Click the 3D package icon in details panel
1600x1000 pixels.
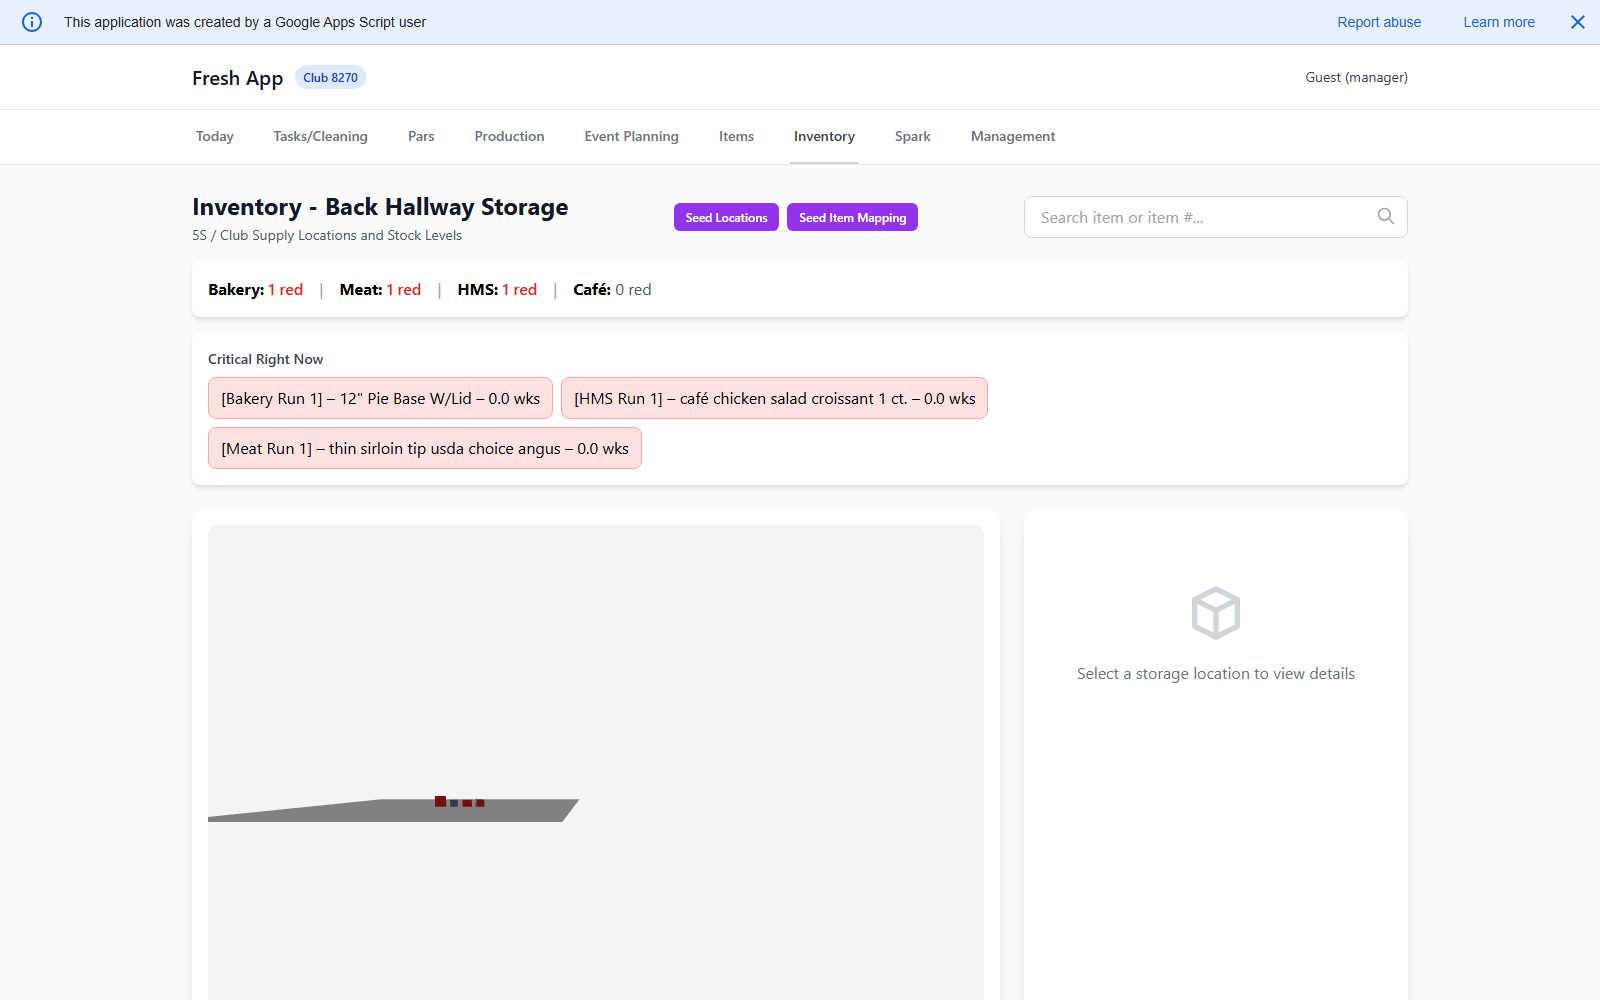(1215, 613)
